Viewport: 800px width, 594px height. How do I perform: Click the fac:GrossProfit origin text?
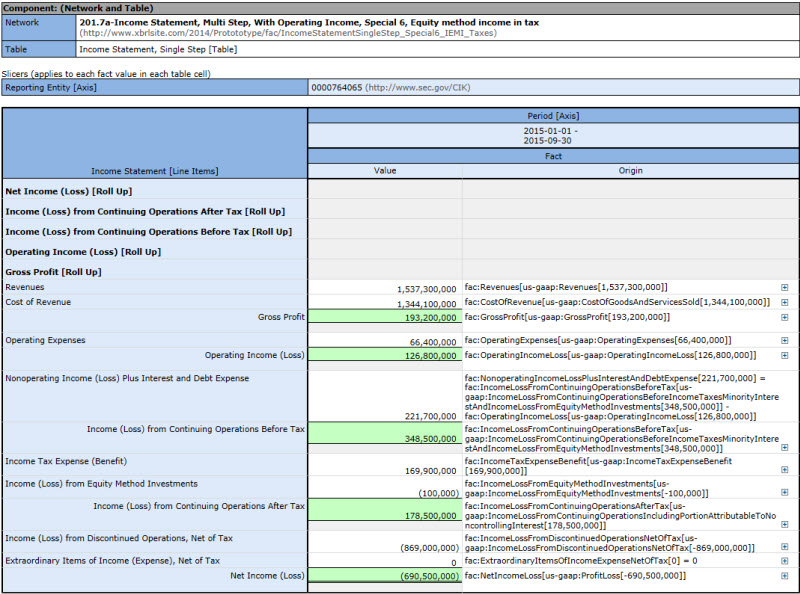567,317
